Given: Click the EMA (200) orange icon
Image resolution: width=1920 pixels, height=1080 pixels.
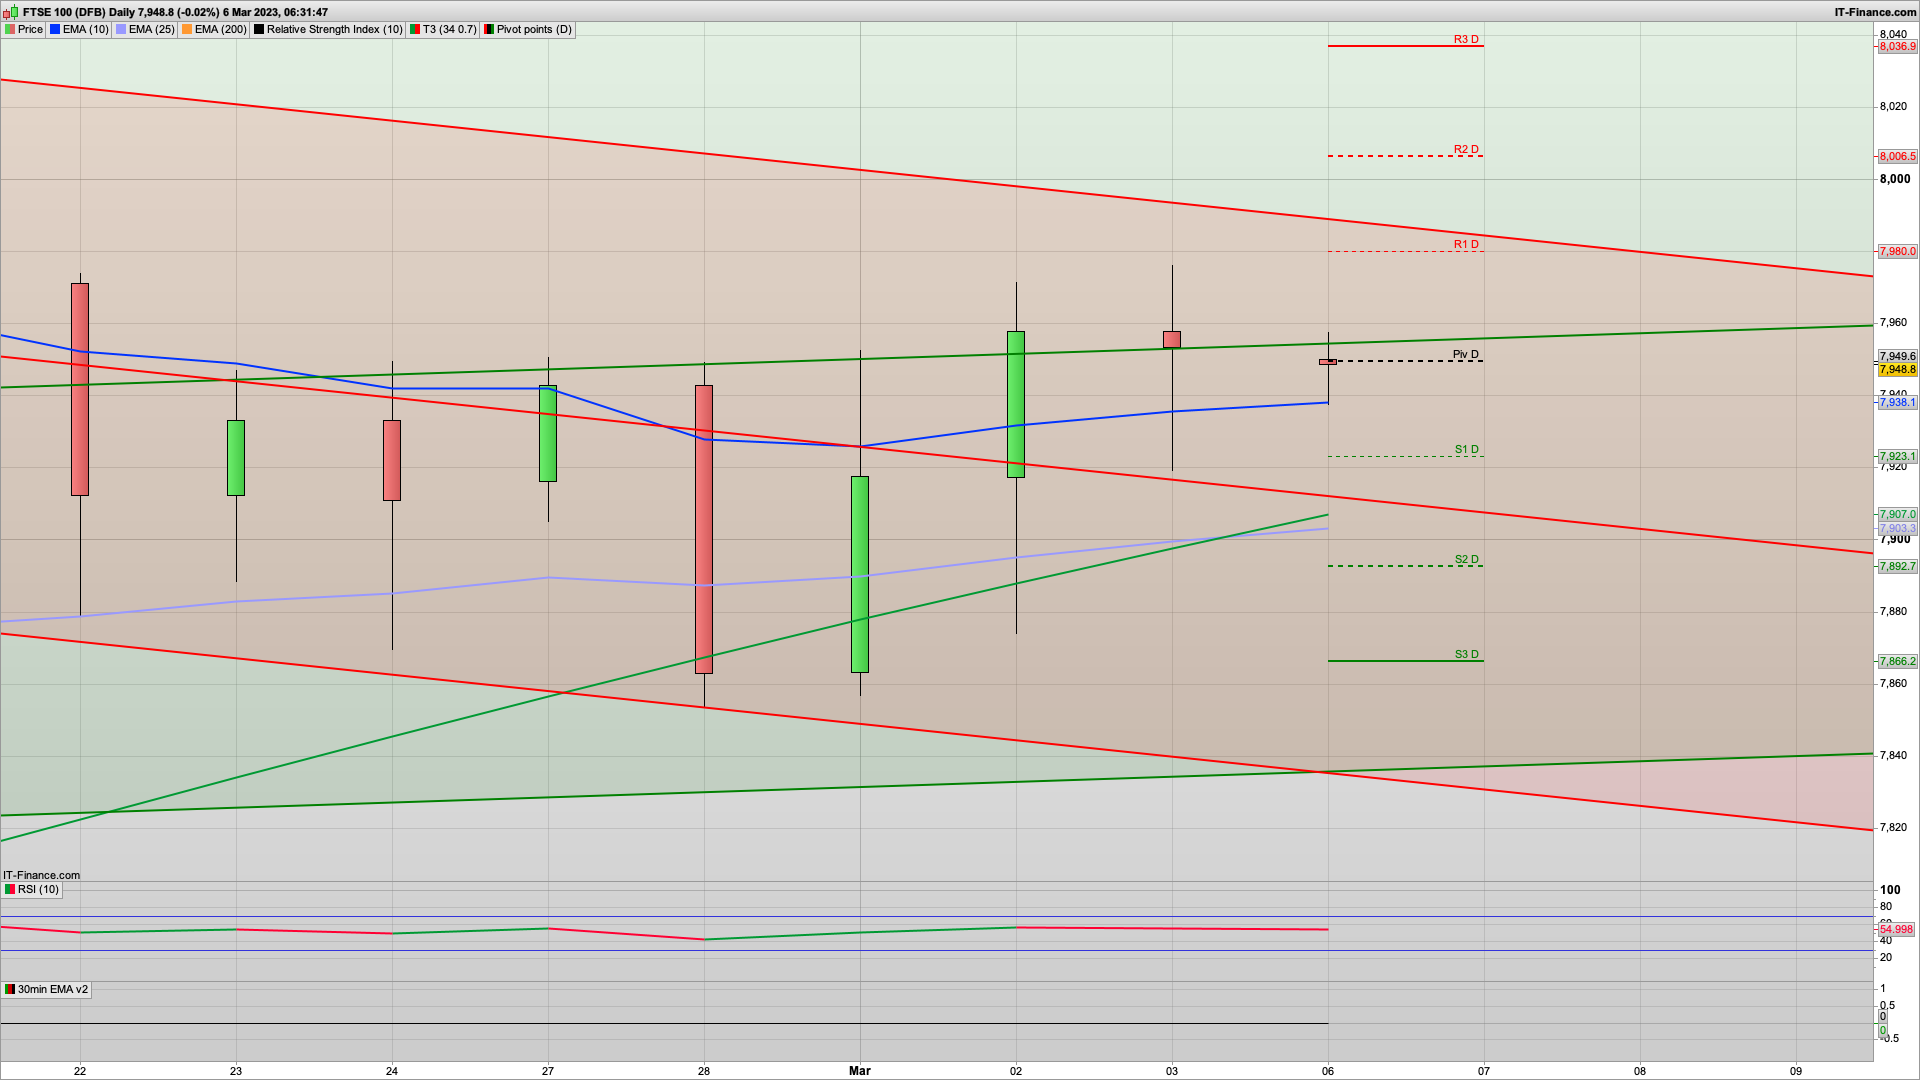Looking at the screenshot, I should point(187,30).
